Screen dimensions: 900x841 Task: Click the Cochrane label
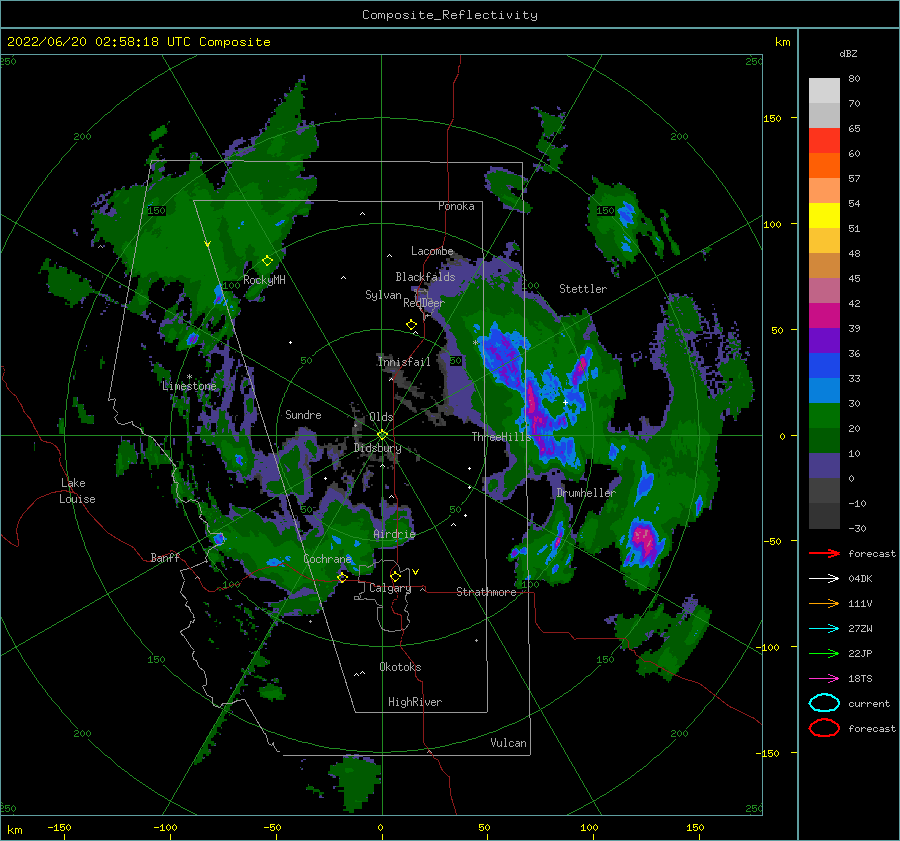click(327, 559)
